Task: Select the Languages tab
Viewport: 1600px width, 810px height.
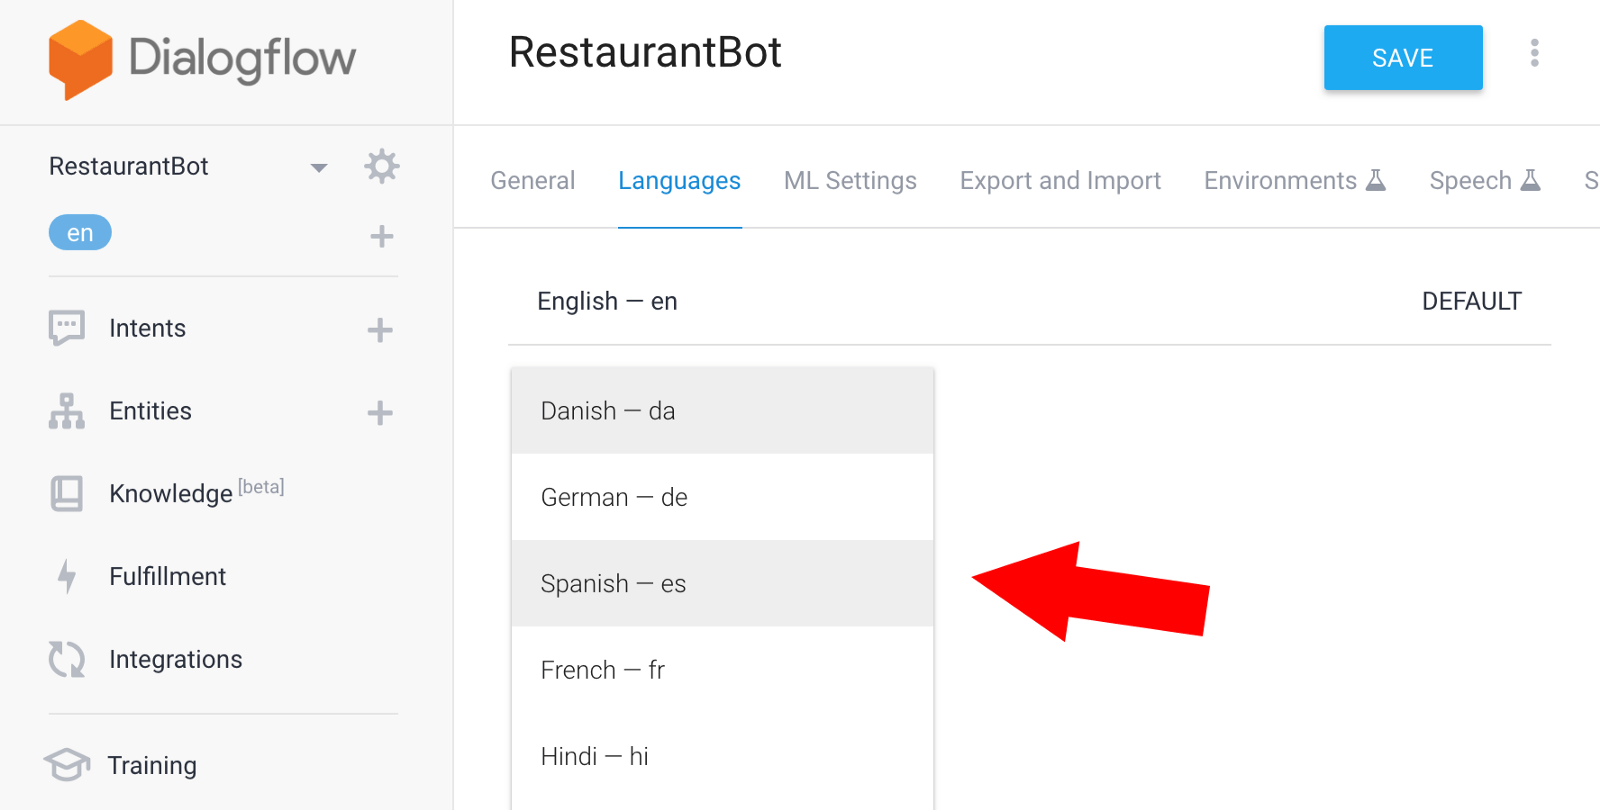Action: click(x=679, y=180)
